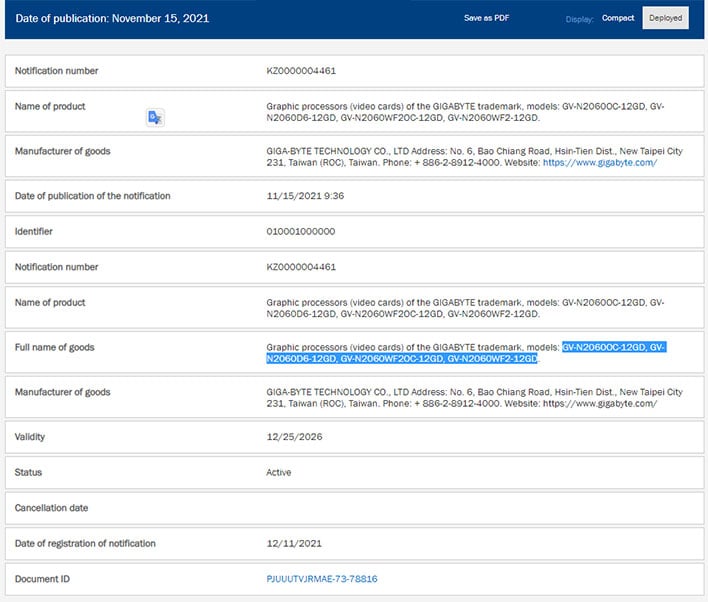The height and width of the screenshot is (602, 708).
Task: Click Date of publication header text
Action: pos(112,19)
